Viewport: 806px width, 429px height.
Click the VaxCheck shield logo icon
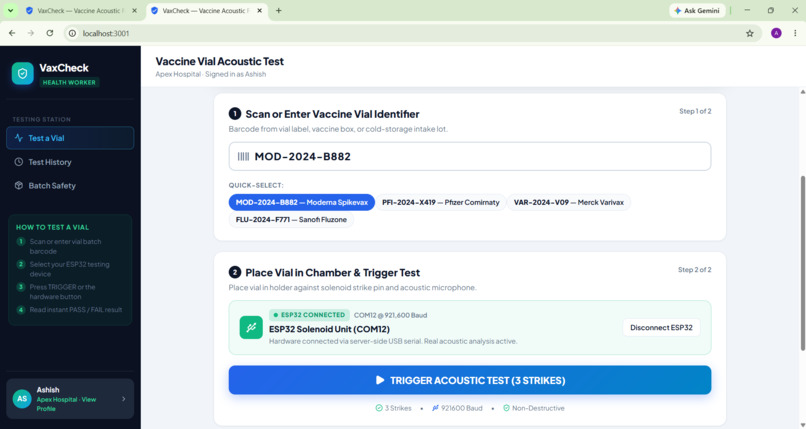(x=23, y=74)
